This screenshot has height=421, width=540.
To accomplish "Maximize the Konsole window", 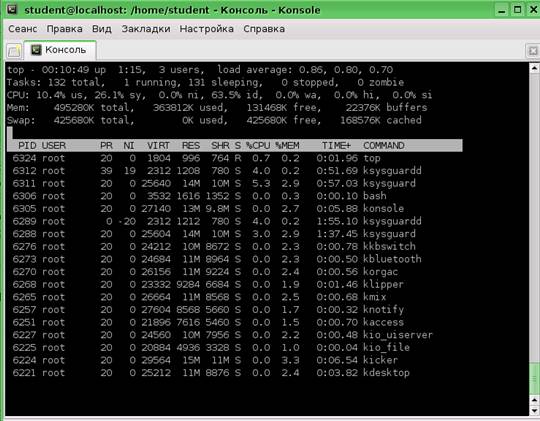I will 517,10.
